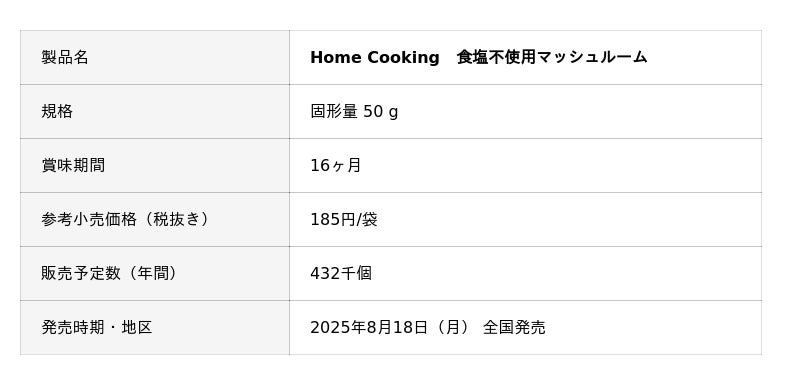Select the 16ヶ月 shelf life value
Screen dimensions: 800x385
tap(335, 165)
